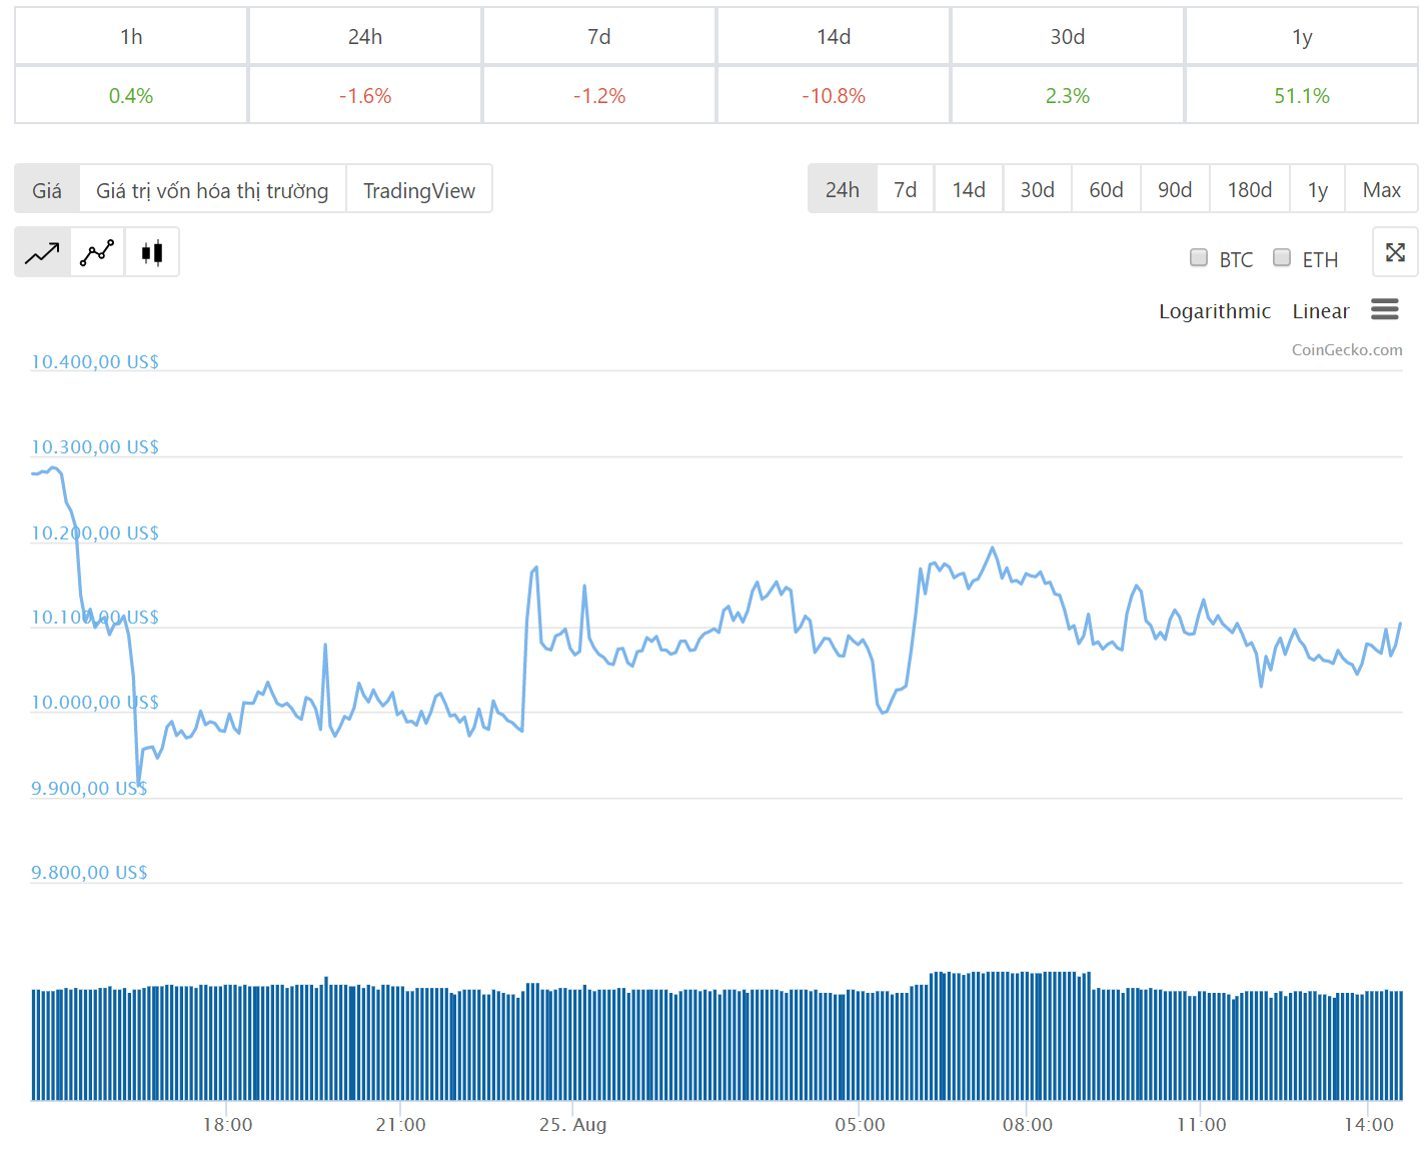
Task: Select the 90d chart range
Action: click(1175, 189)
